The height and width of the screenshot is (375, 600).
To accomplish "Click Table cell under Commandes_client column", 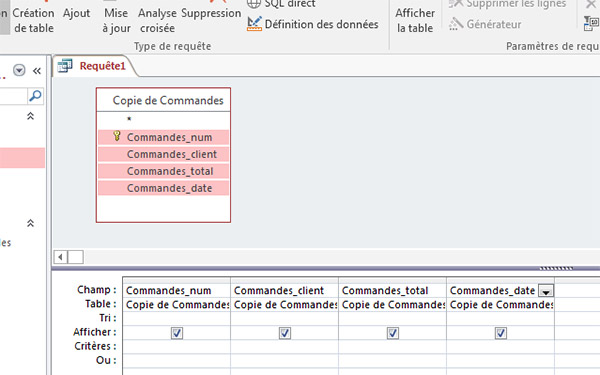I will [x=284, y=305].
